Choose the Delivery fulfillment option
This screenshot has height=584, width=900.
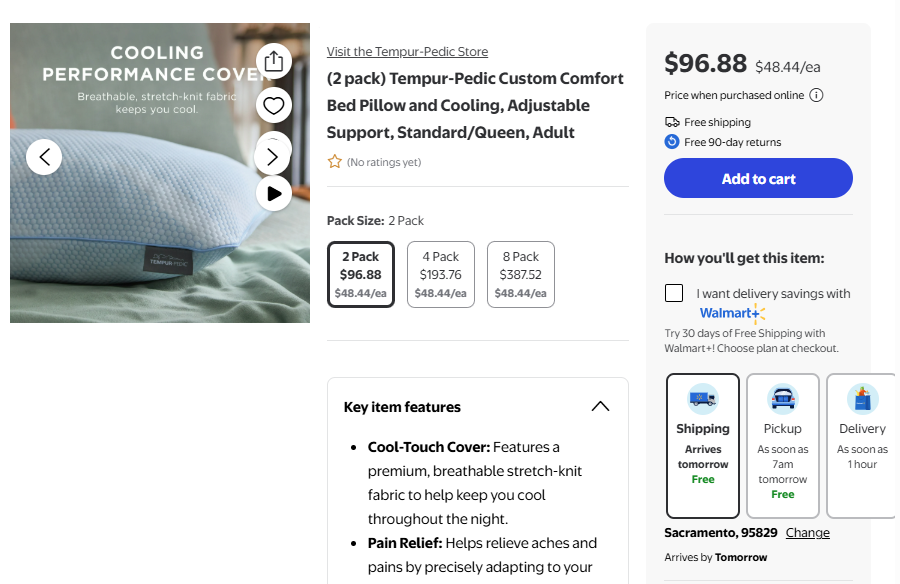[x=862, y=445]
